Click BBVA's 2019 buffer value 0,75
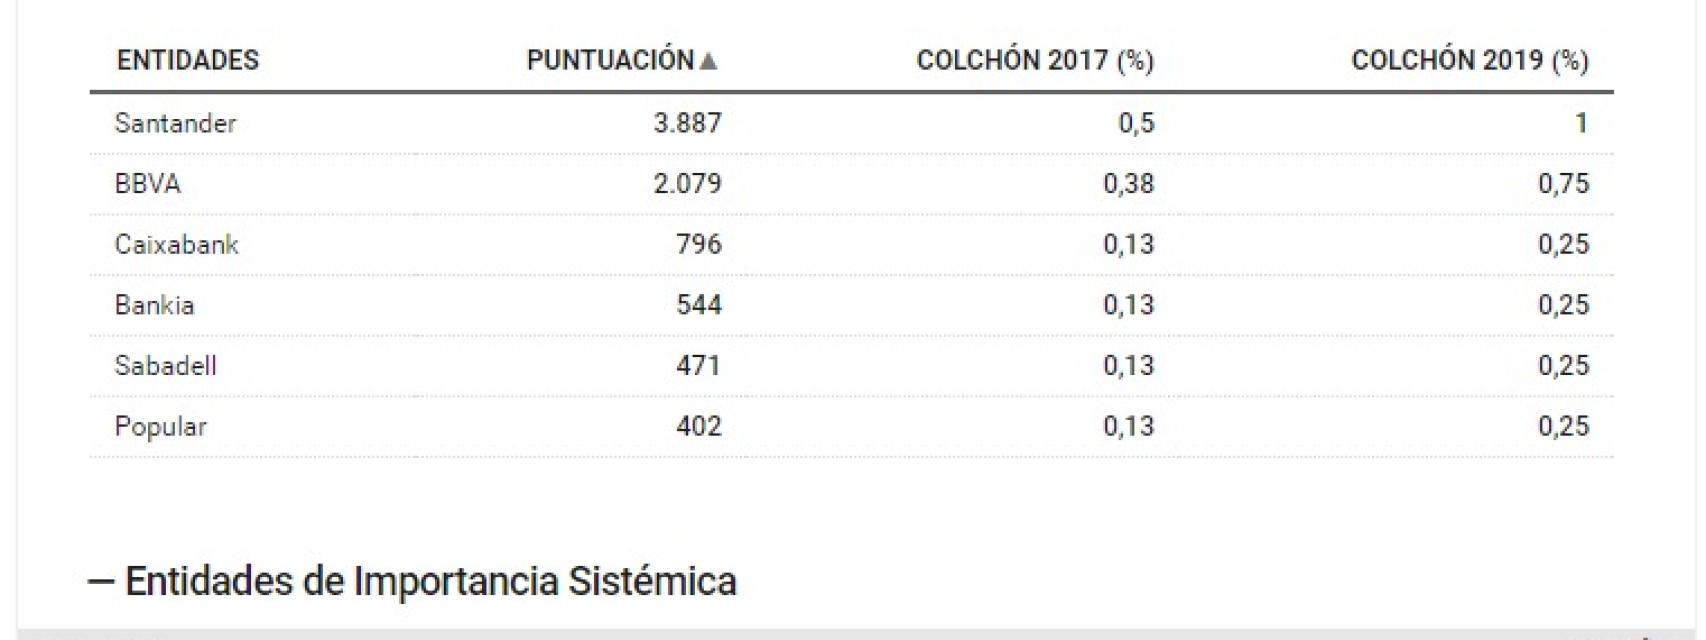The image size is (1706, 640). [x=1563, y=184]
